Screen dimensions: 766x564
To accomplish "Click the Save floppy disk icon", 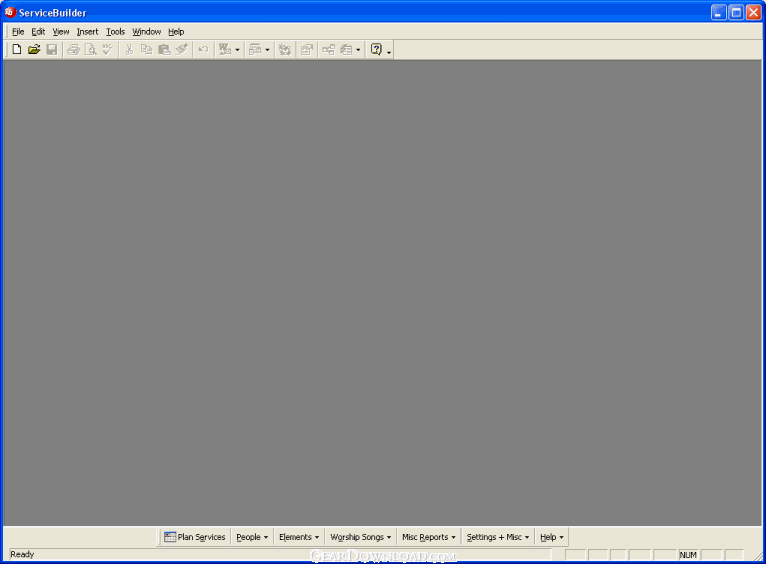I will point(52,49).
